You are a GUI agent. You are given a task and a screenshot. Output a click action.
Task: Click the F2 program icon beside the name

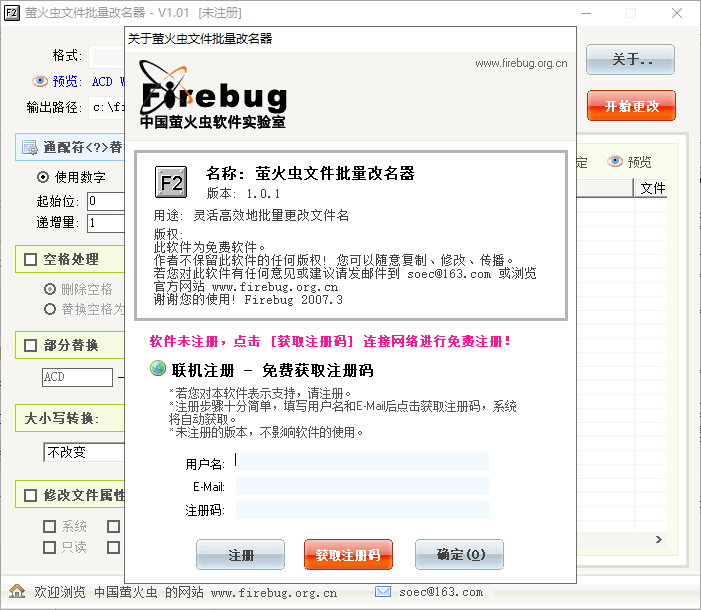click(x=171, y=182)
